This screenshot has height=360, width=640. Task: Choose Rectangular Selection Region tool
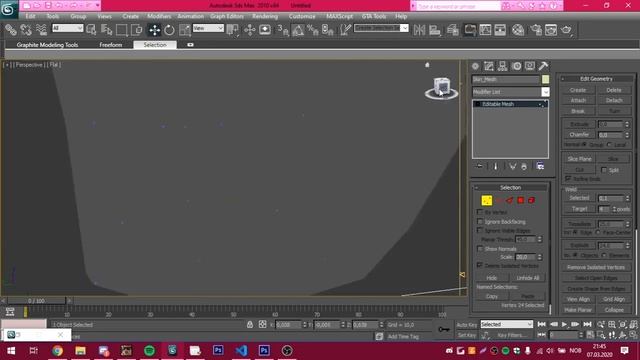[121, 29]
